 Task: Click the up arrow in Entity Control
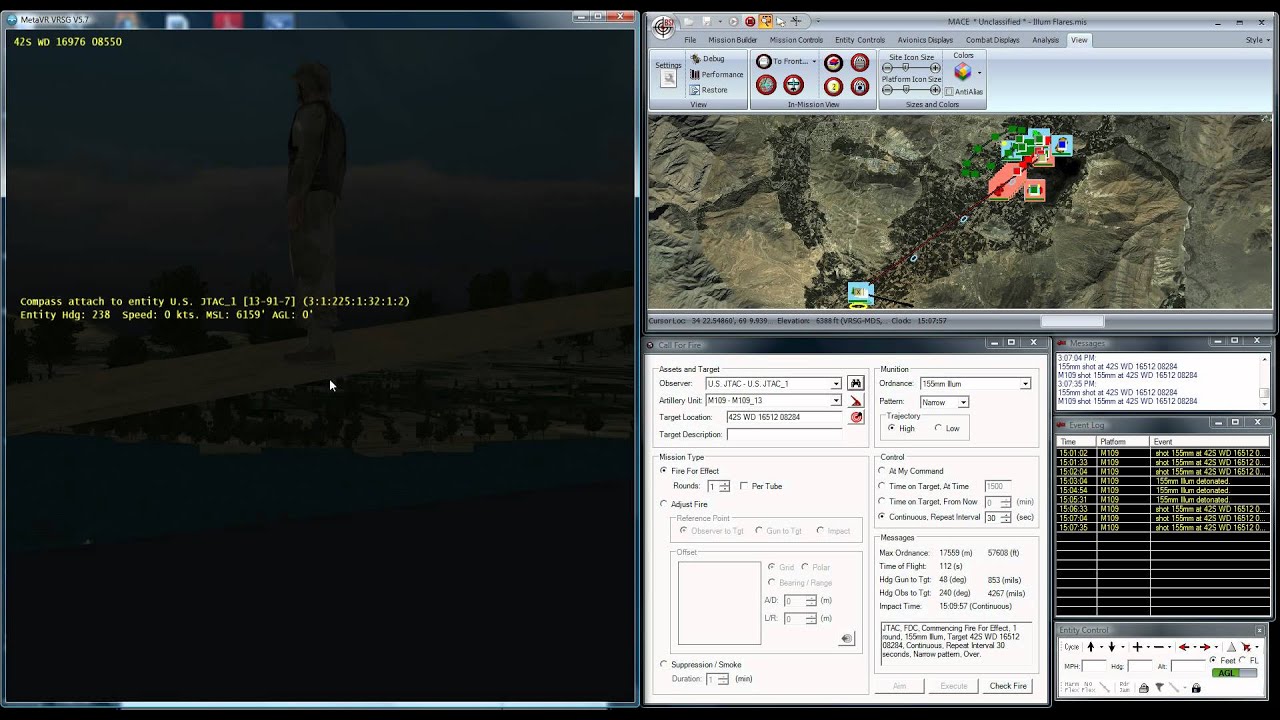[x=1091, y=647]
